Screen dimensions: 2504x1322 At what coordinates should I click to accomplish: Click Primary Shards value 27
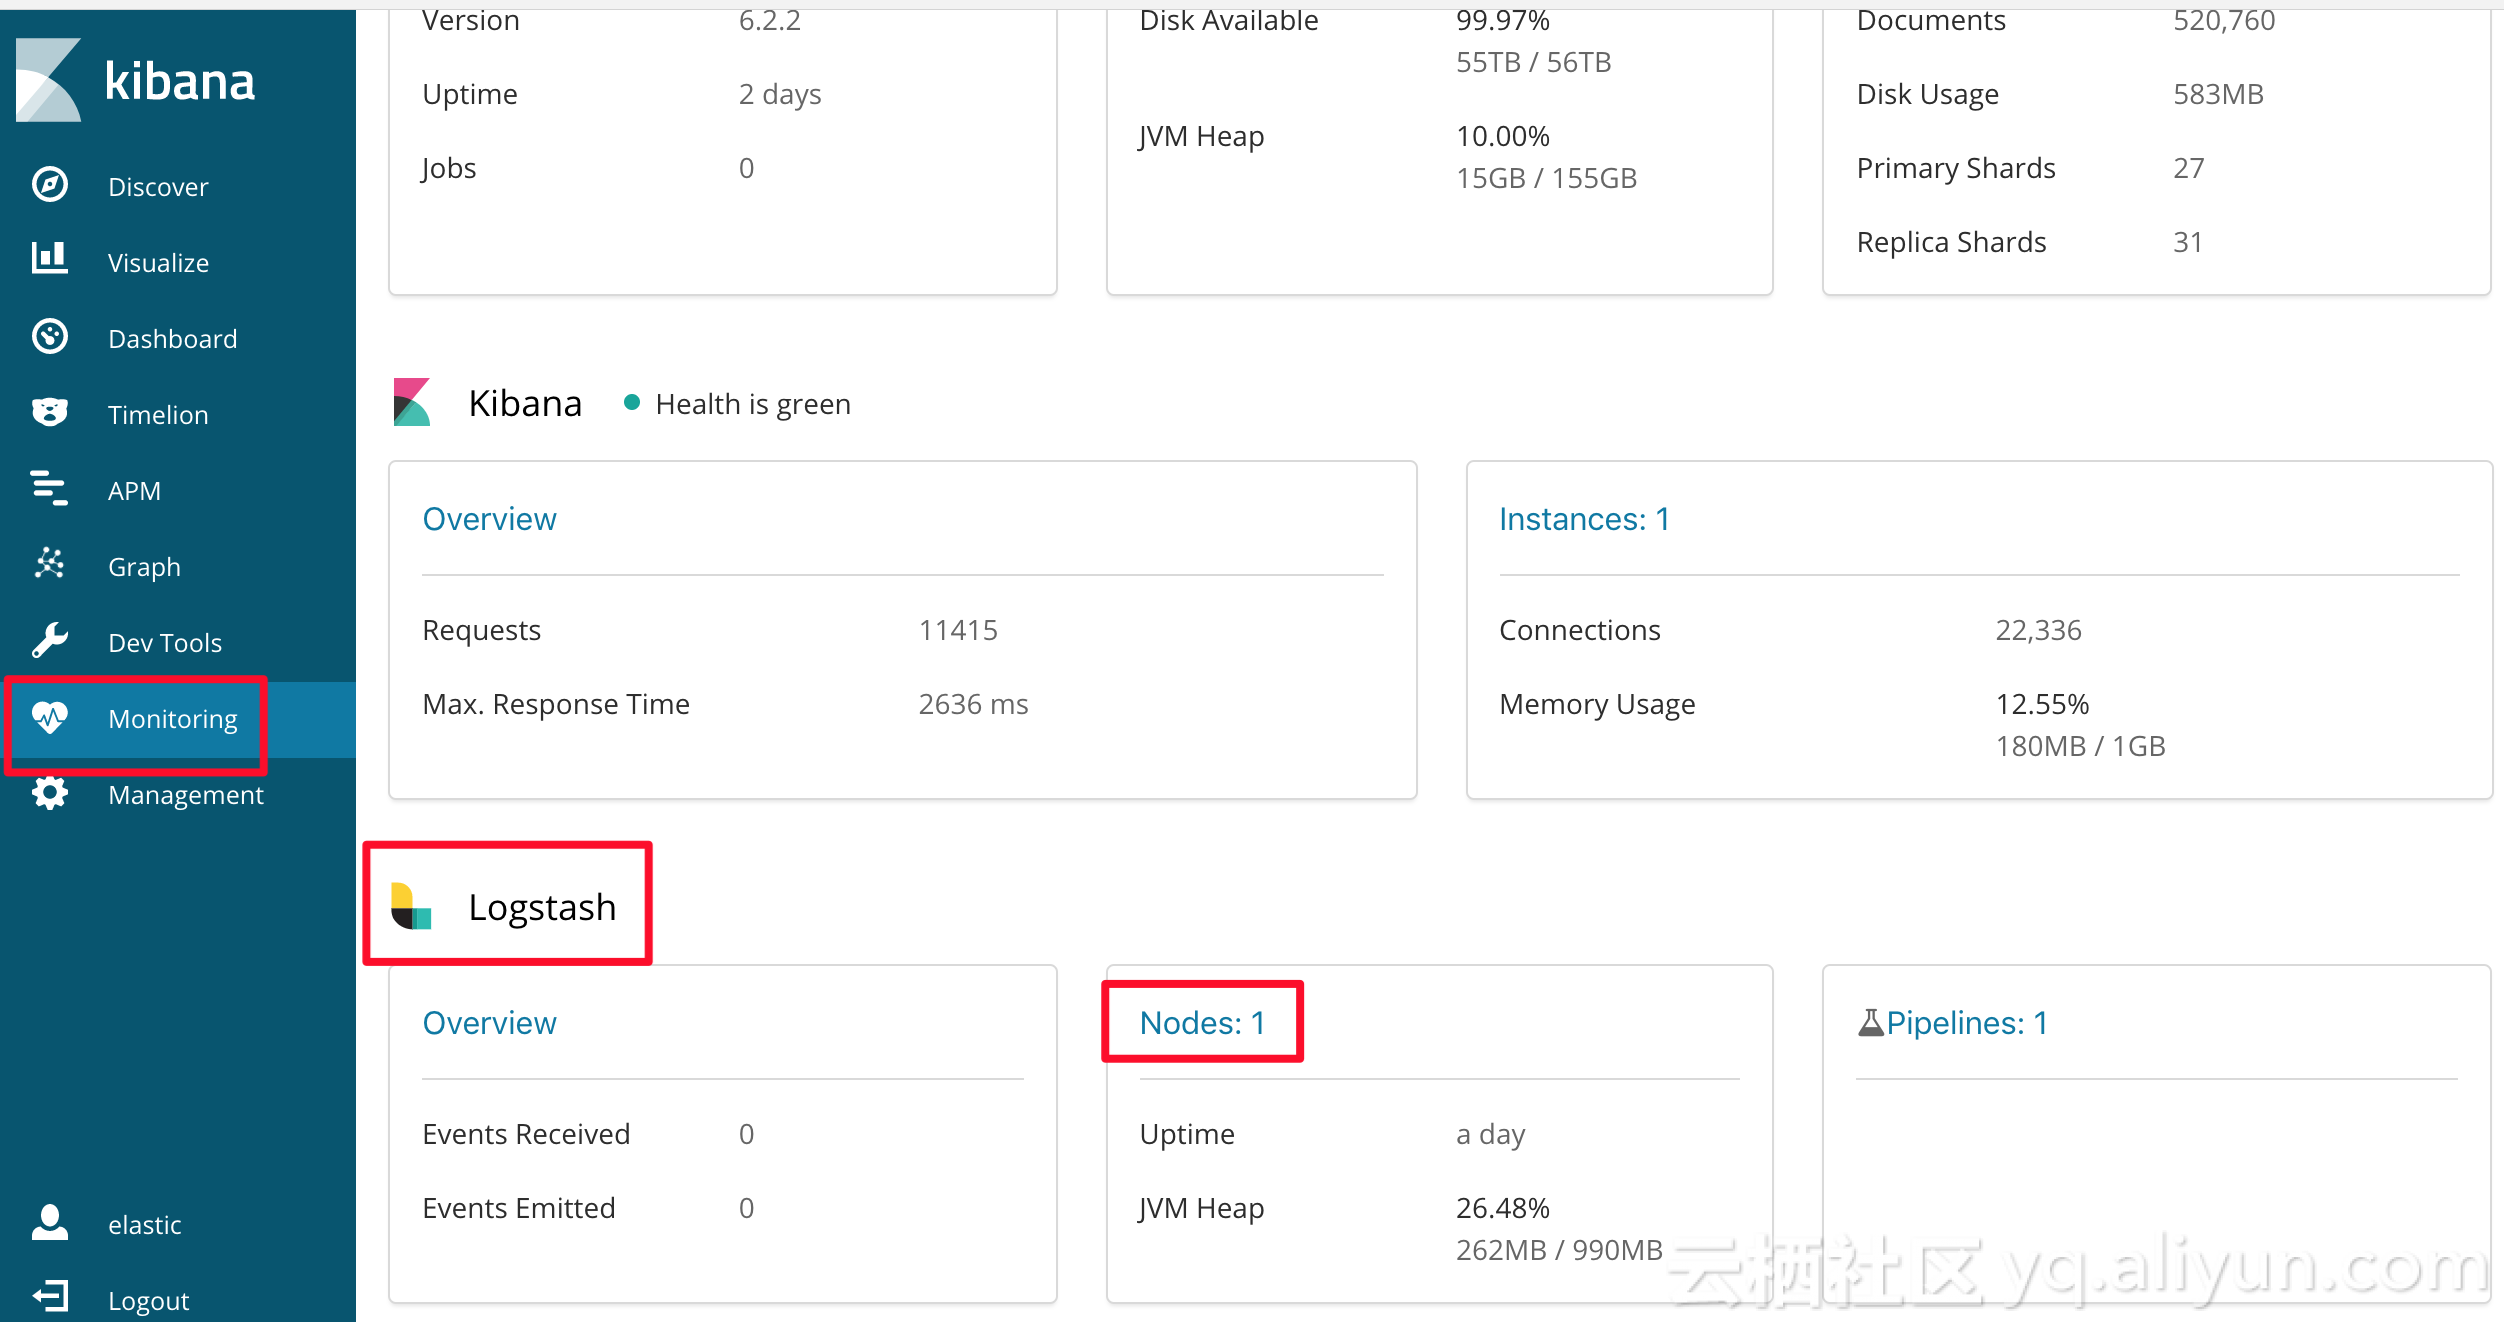click(x=2188, y=168)
